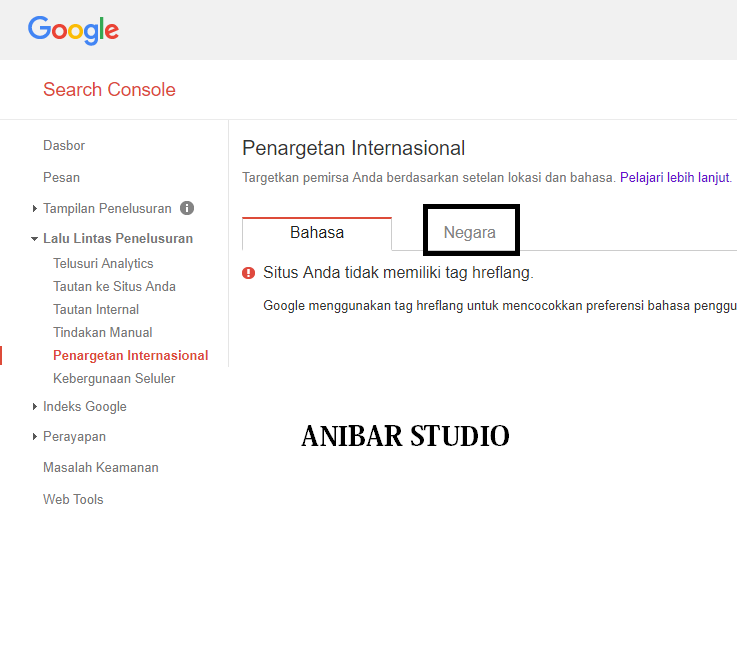Open Masalah Keamanan
Viewport: 737px width, 670px height.
click(101, 467)
